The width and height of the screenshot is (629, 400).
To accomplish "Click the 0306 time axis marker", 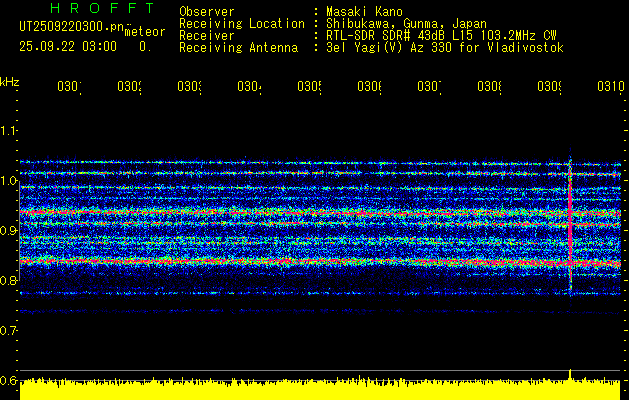I will coord(369,86).
